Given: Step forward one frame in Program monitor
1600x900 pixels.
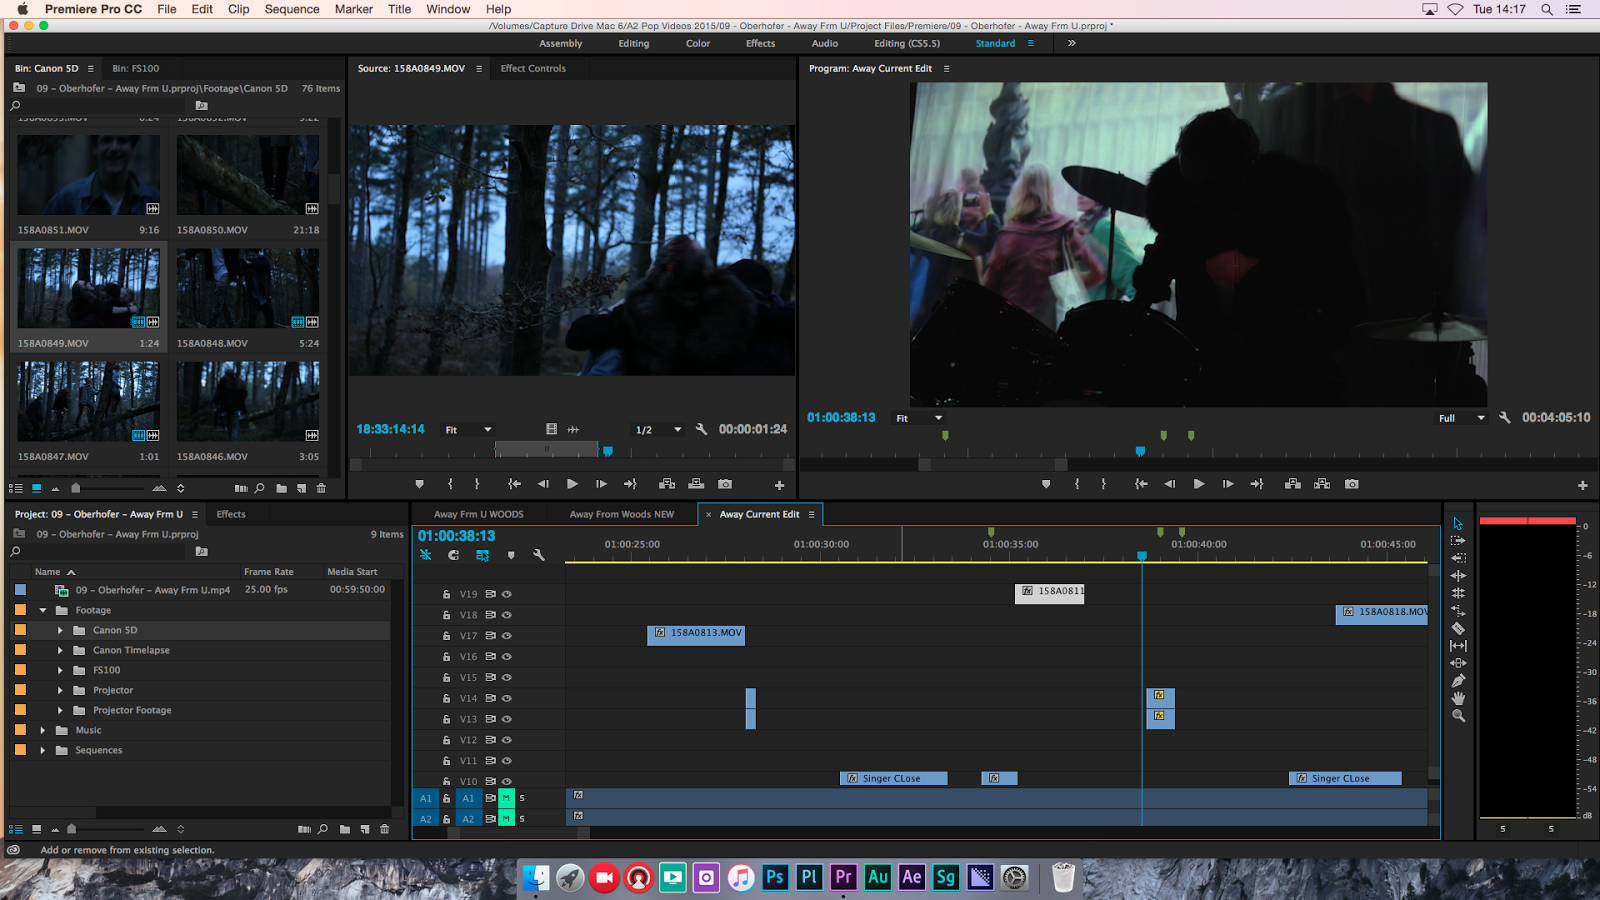Looking at the screenshot, I should tap(1228, 484).
